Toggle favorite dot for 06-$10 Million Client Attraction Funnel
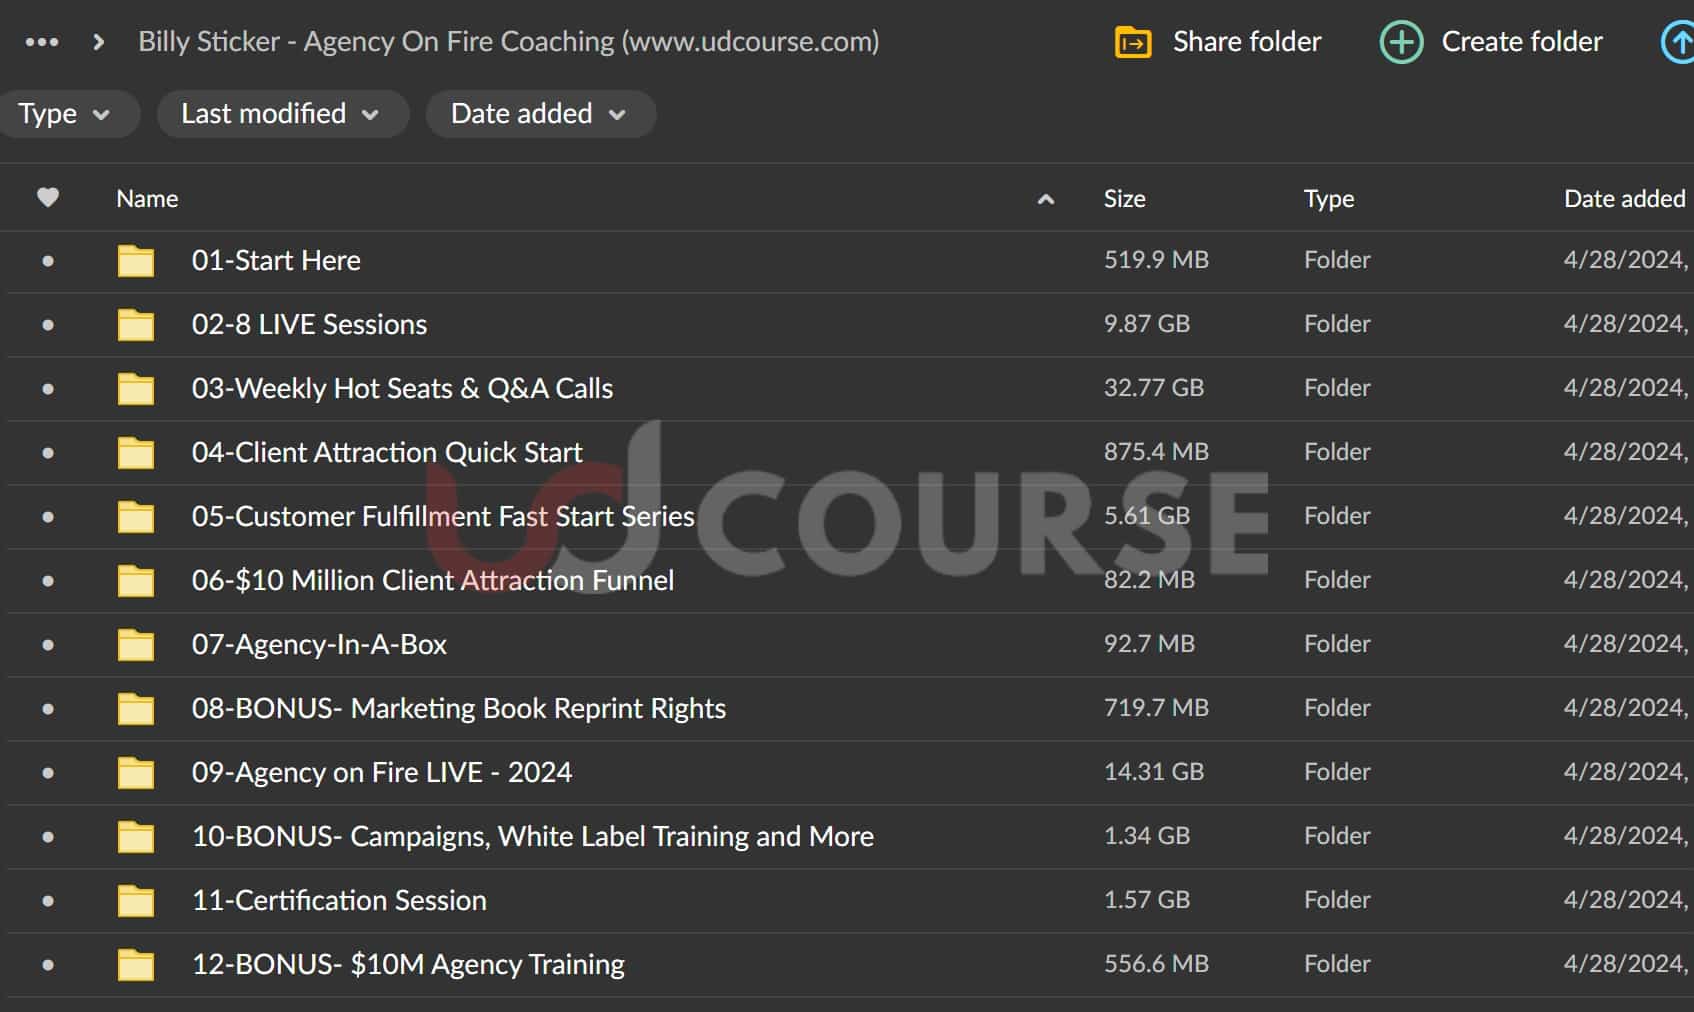The width and height of the screenshot is (1694, 1012). coord(48,581)
